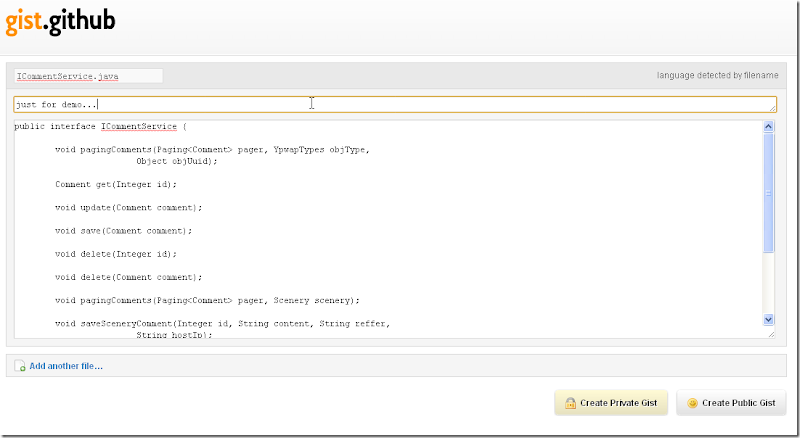800x438 pixels.
Task: Click the page icon beside Add another file
Action: point(20,366)
